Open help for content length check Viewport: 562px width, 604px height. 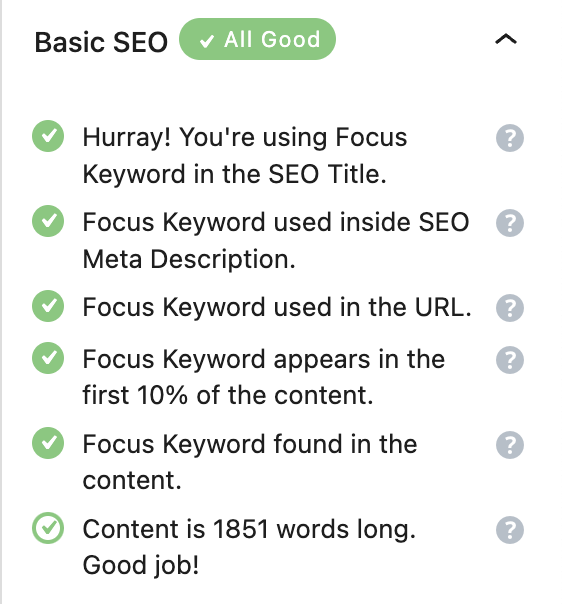[x=510, y=530]
